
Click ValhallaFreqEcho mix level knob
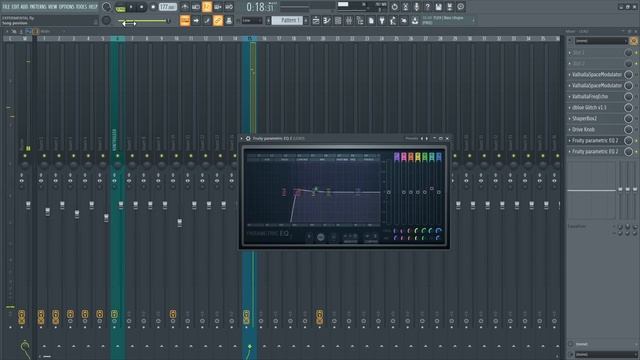pyautogui.click(x=629, y=97)
